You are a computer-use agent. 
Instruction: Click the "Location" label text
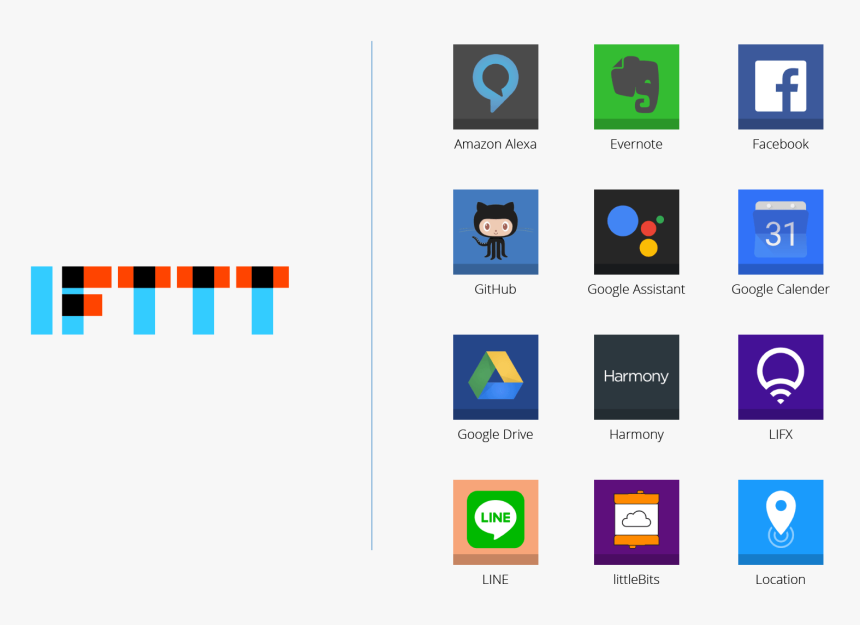click(780, 580)
